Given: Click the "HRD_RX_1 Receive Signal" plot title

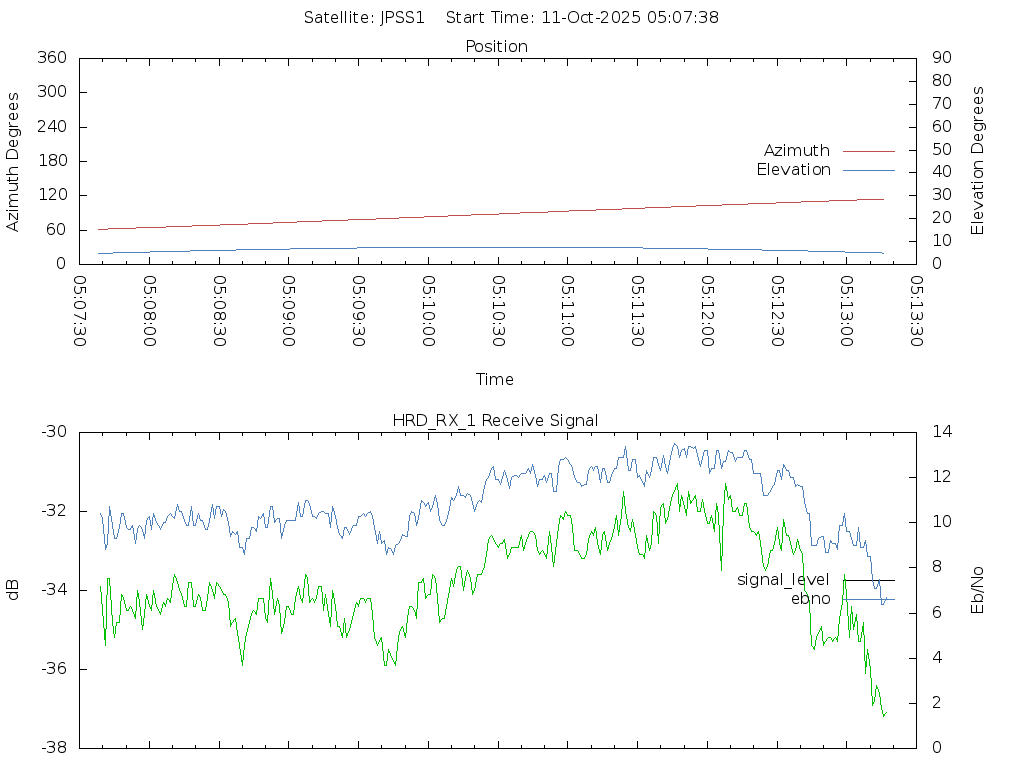Looking at the screenshot, I should point(495,420).
